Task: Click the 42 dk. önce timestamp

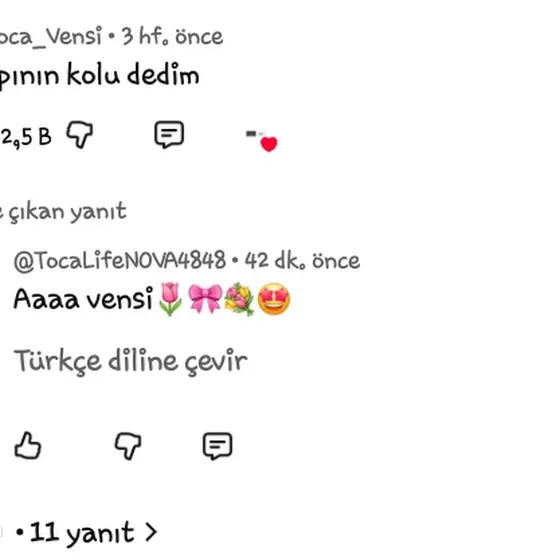Action: (302, 261)
